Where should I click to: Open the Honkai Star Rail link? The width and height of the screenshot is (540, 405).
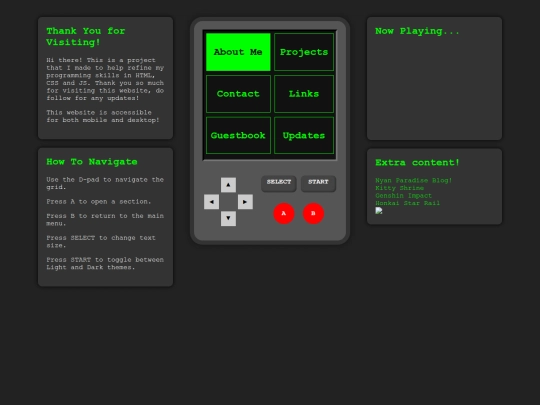pyautogui.click(x=407, y=203)
